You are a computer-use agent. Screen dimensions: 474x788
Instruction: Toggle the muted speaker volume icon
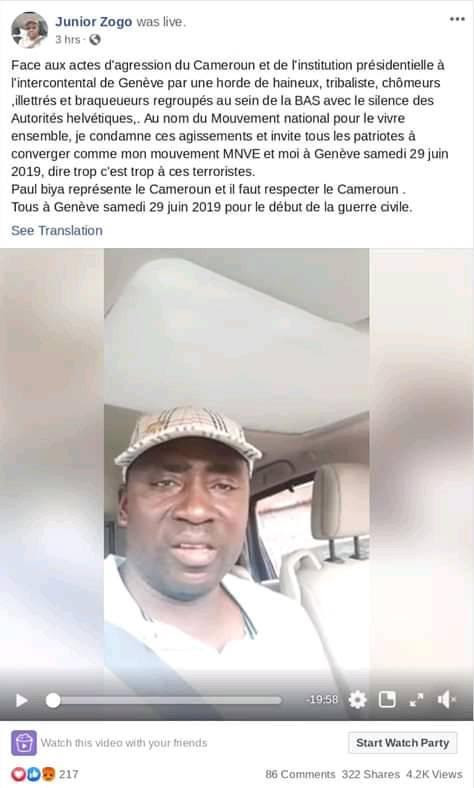[x=446, y=700]
